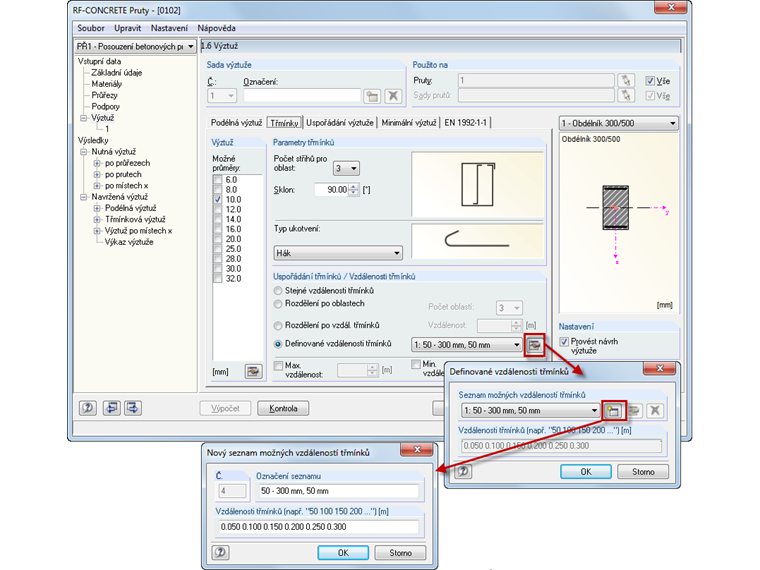760x570 pixels.
Task: Click Storno in Definované vzdálenosti dialog
Action: point(643,472)
